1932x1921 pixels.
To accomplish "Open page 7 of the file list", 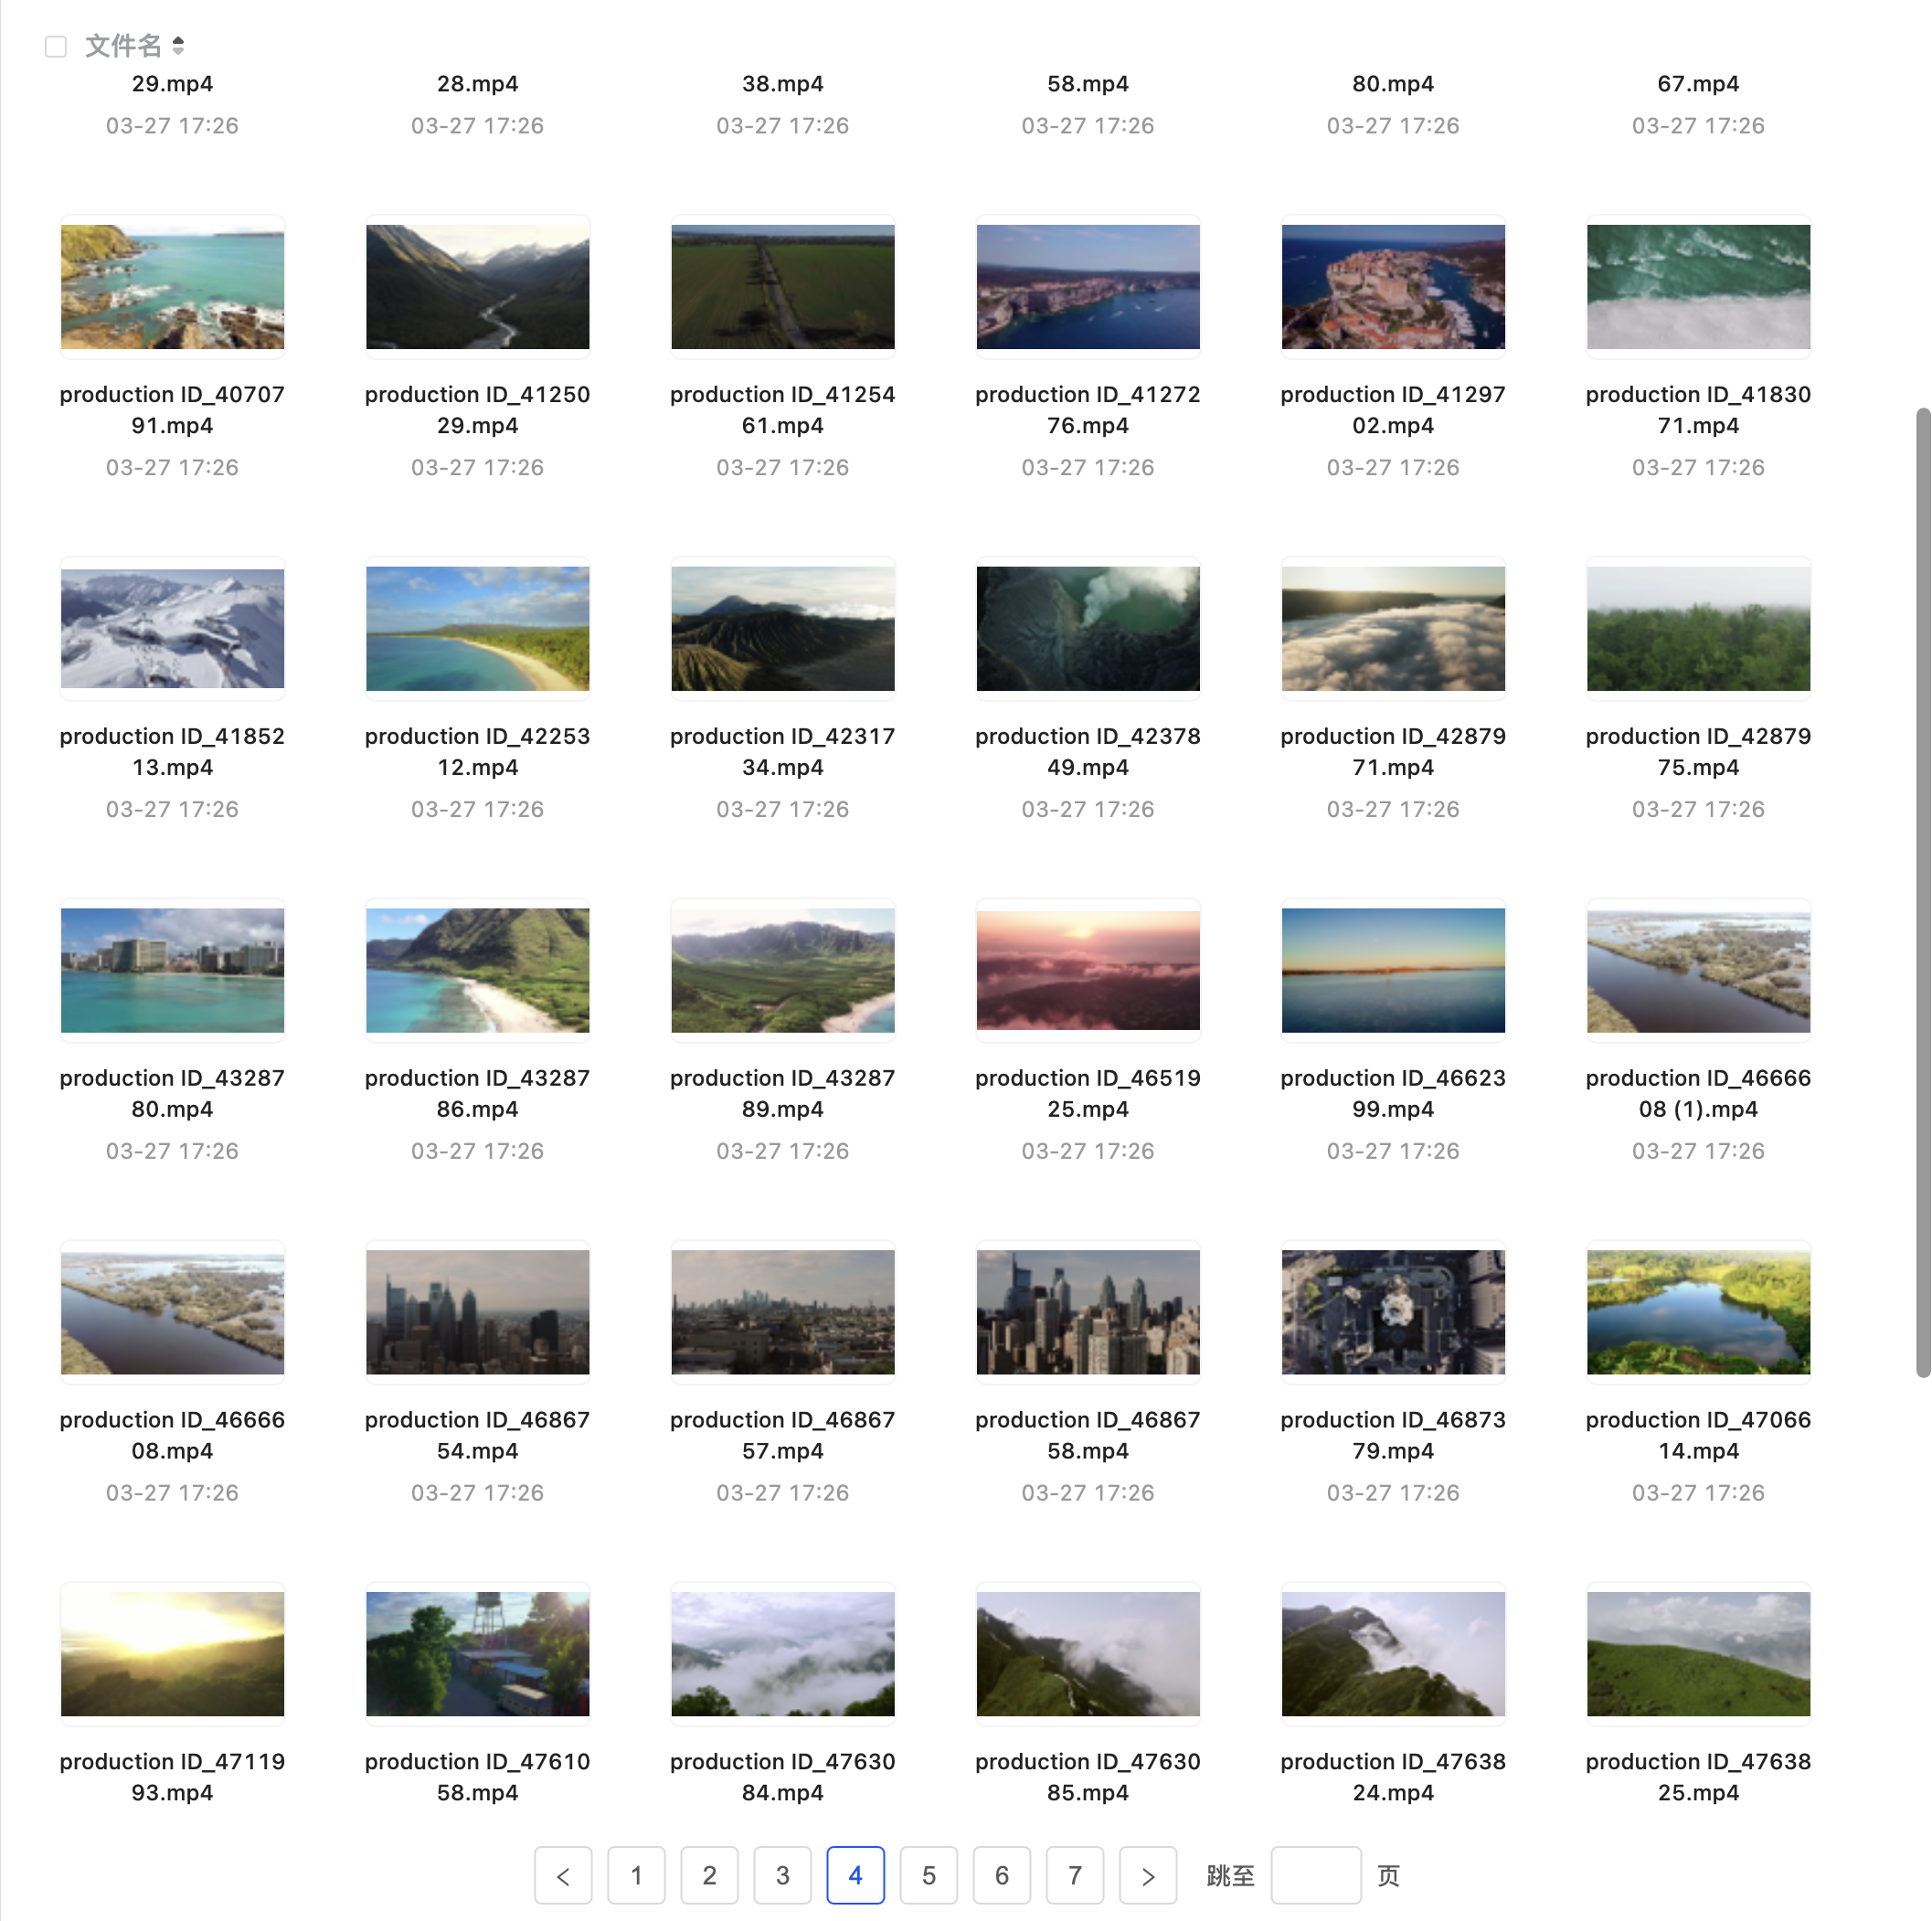I will tap(1074, 1875).
